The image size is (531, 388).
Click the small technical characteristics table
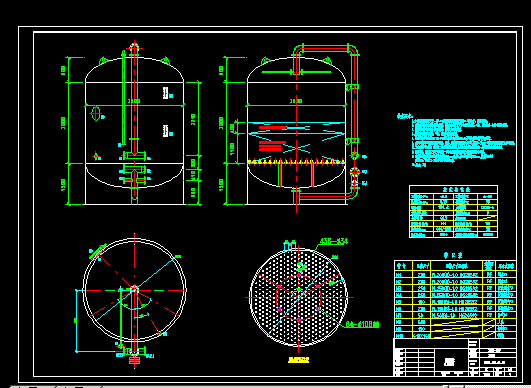coord(453,211)
